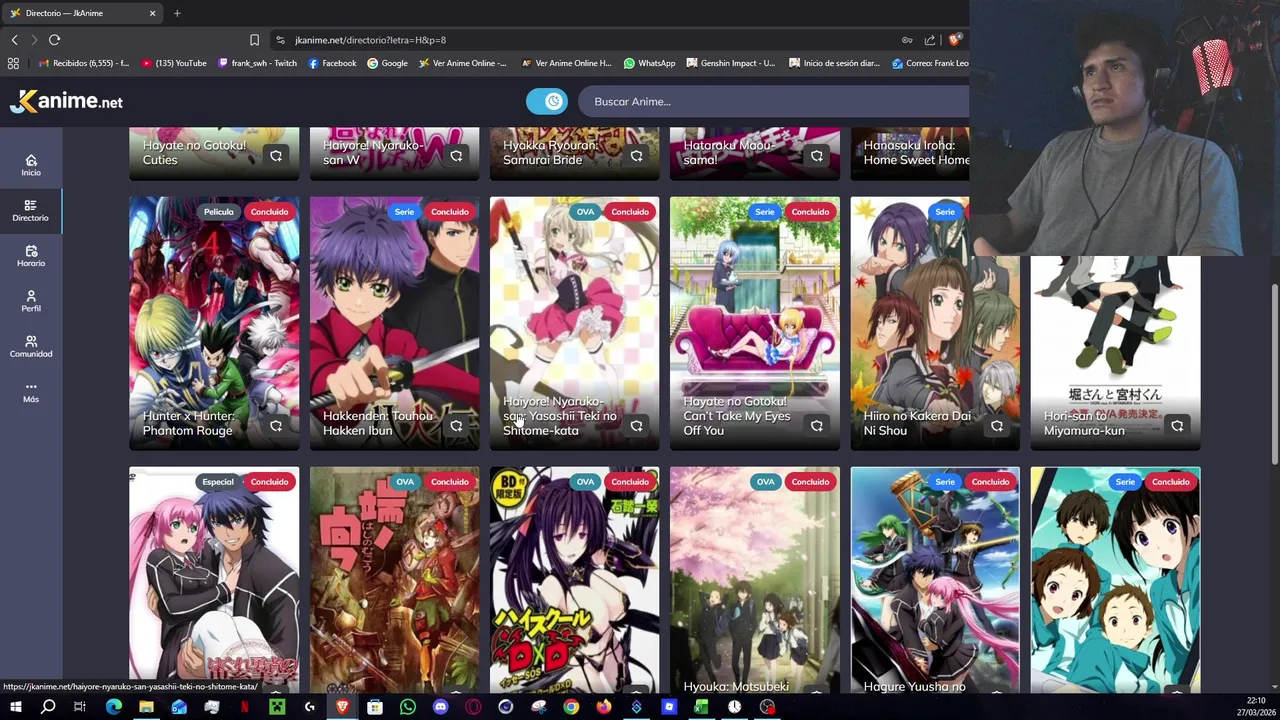Bookmark this page with the bookmark icon
The width and height of the screenshot is (1280, 720).
pos(254,40)
